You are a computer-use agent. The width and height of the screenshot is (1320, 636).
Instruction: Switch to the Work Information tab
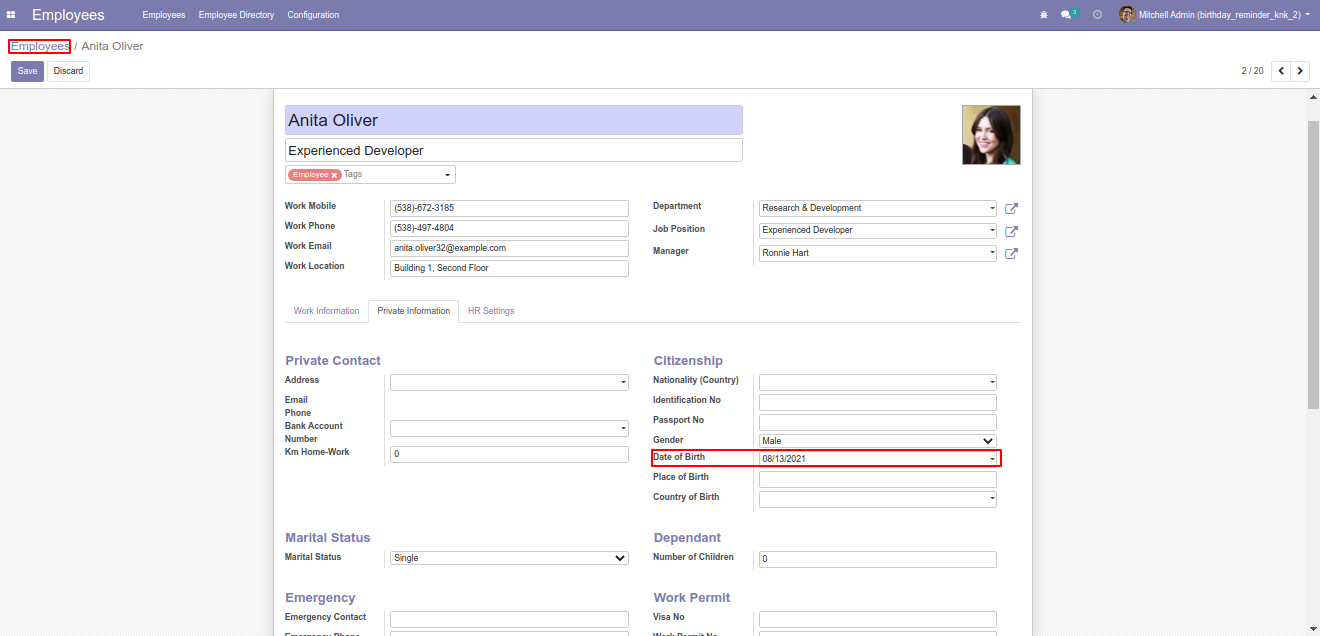326,311
